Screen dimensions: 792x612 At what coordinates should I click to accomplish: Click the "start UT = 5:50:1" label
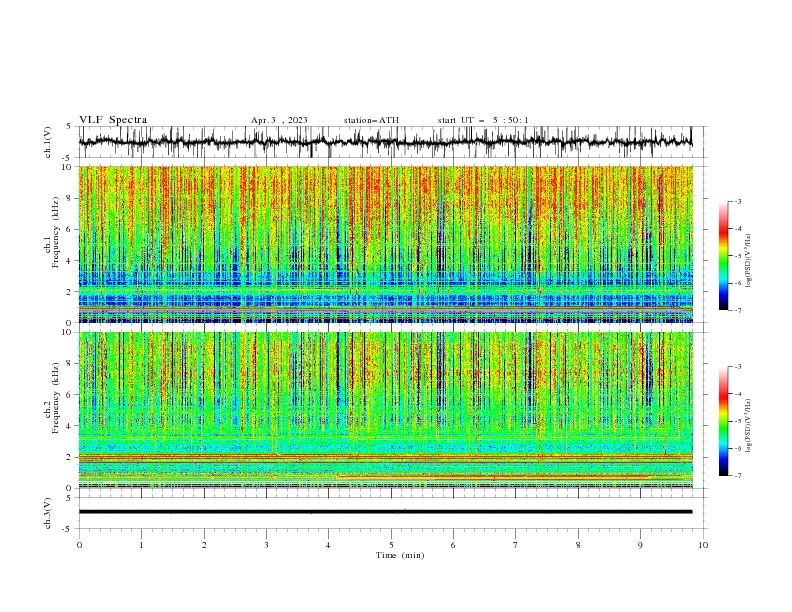click(x=483, y=120)
